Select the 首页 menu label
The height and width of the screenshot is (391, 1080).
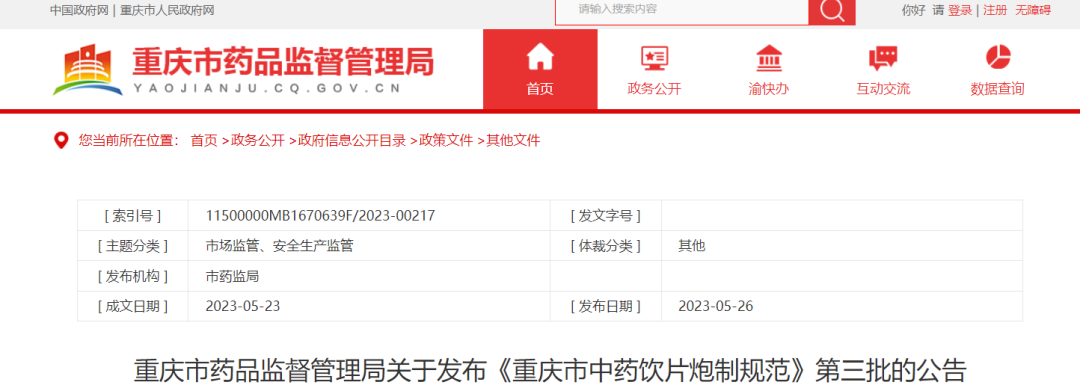540,89
